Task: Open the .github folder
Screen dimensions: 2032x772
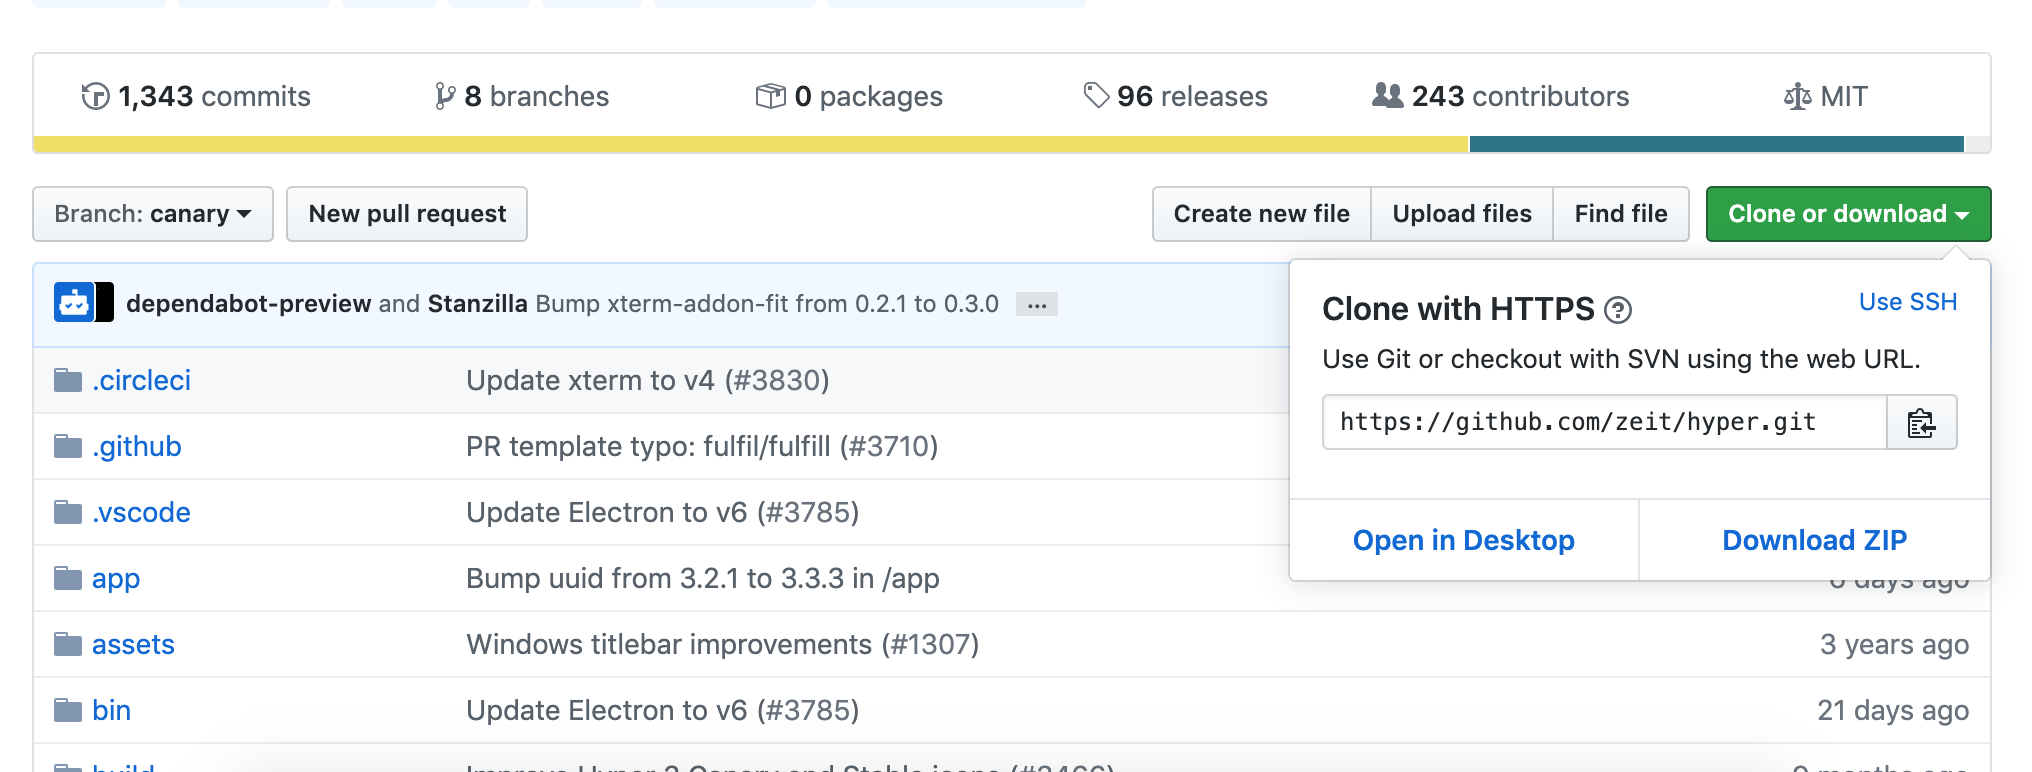Action: coord(136,446)
